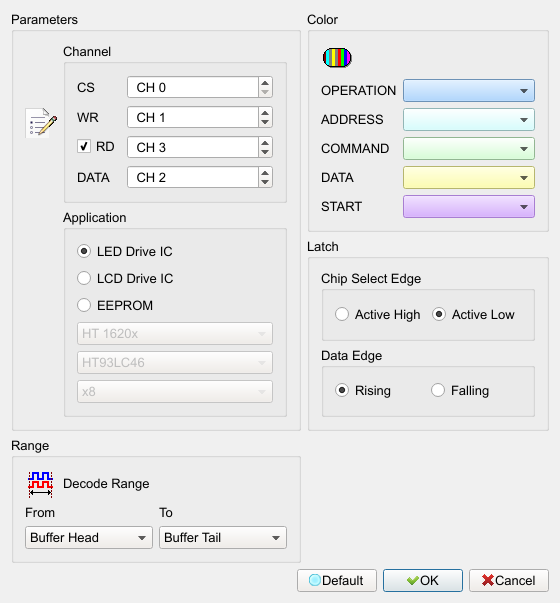Open the To Buffer Tail dropdown
560x603 pixels.
pos(223,537)
